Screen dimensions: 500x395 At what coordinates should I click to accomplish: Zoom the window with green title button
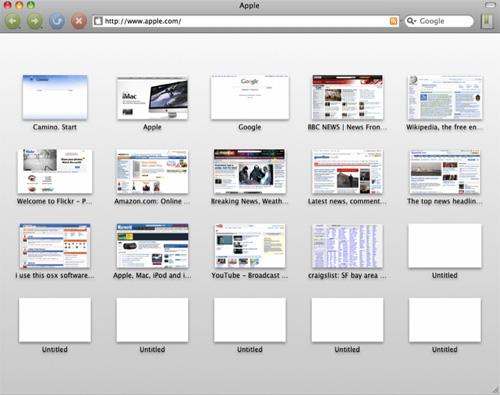(x=31, y=5)
